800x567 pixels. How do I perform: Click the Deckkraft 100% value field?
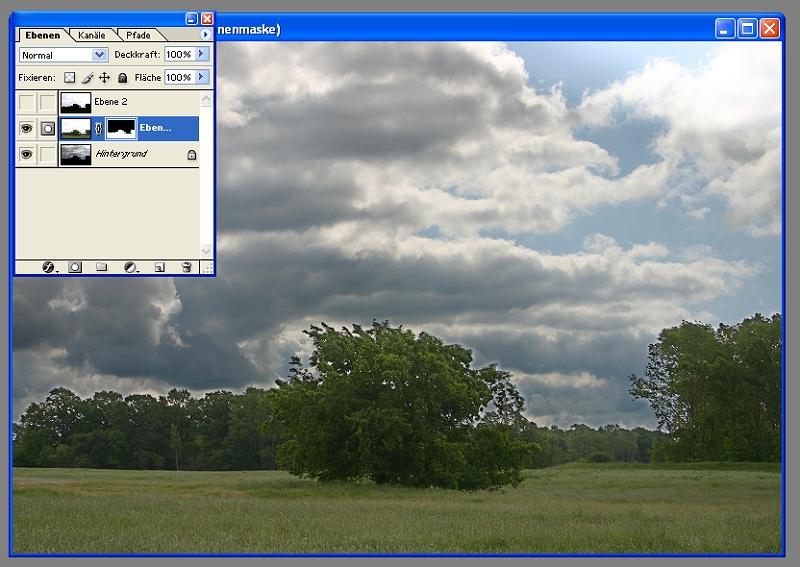click(x=180, y=54)
